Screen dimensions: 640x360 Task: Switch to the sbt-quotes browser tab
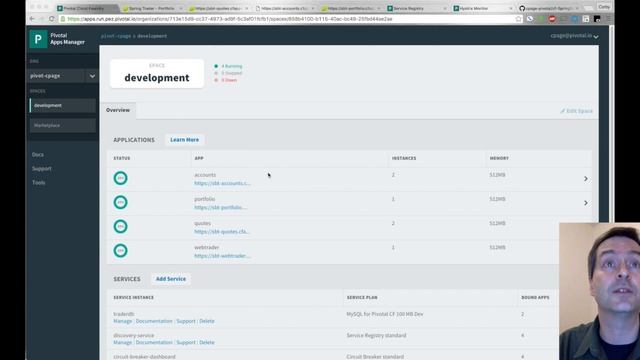pyautogui.click(x=218, y=8)
